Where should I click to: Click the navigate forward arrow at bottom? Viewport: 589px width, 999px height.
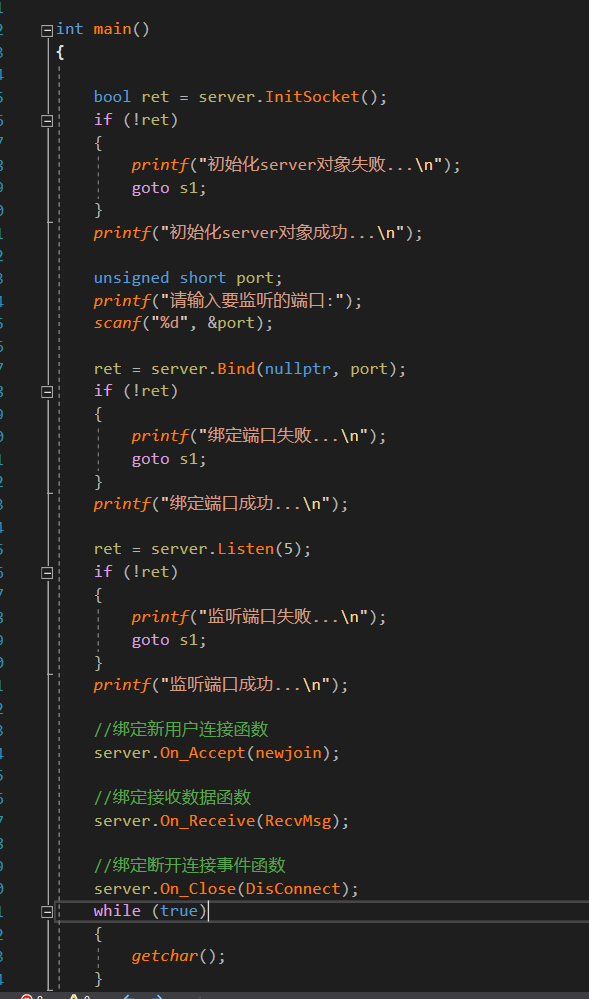pos(157,996)
